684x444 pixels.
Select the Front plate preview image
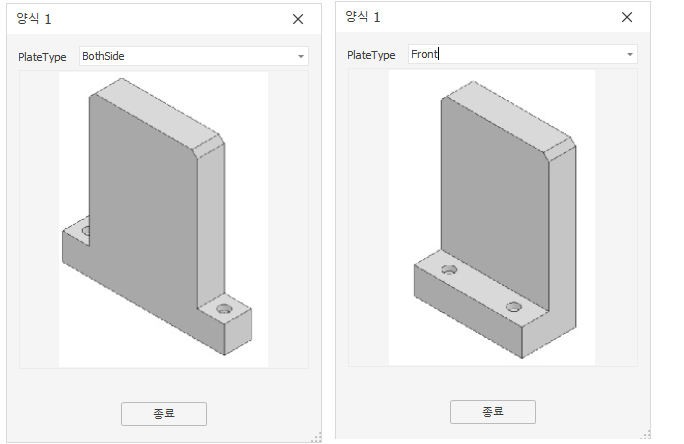tap(492, 218)
